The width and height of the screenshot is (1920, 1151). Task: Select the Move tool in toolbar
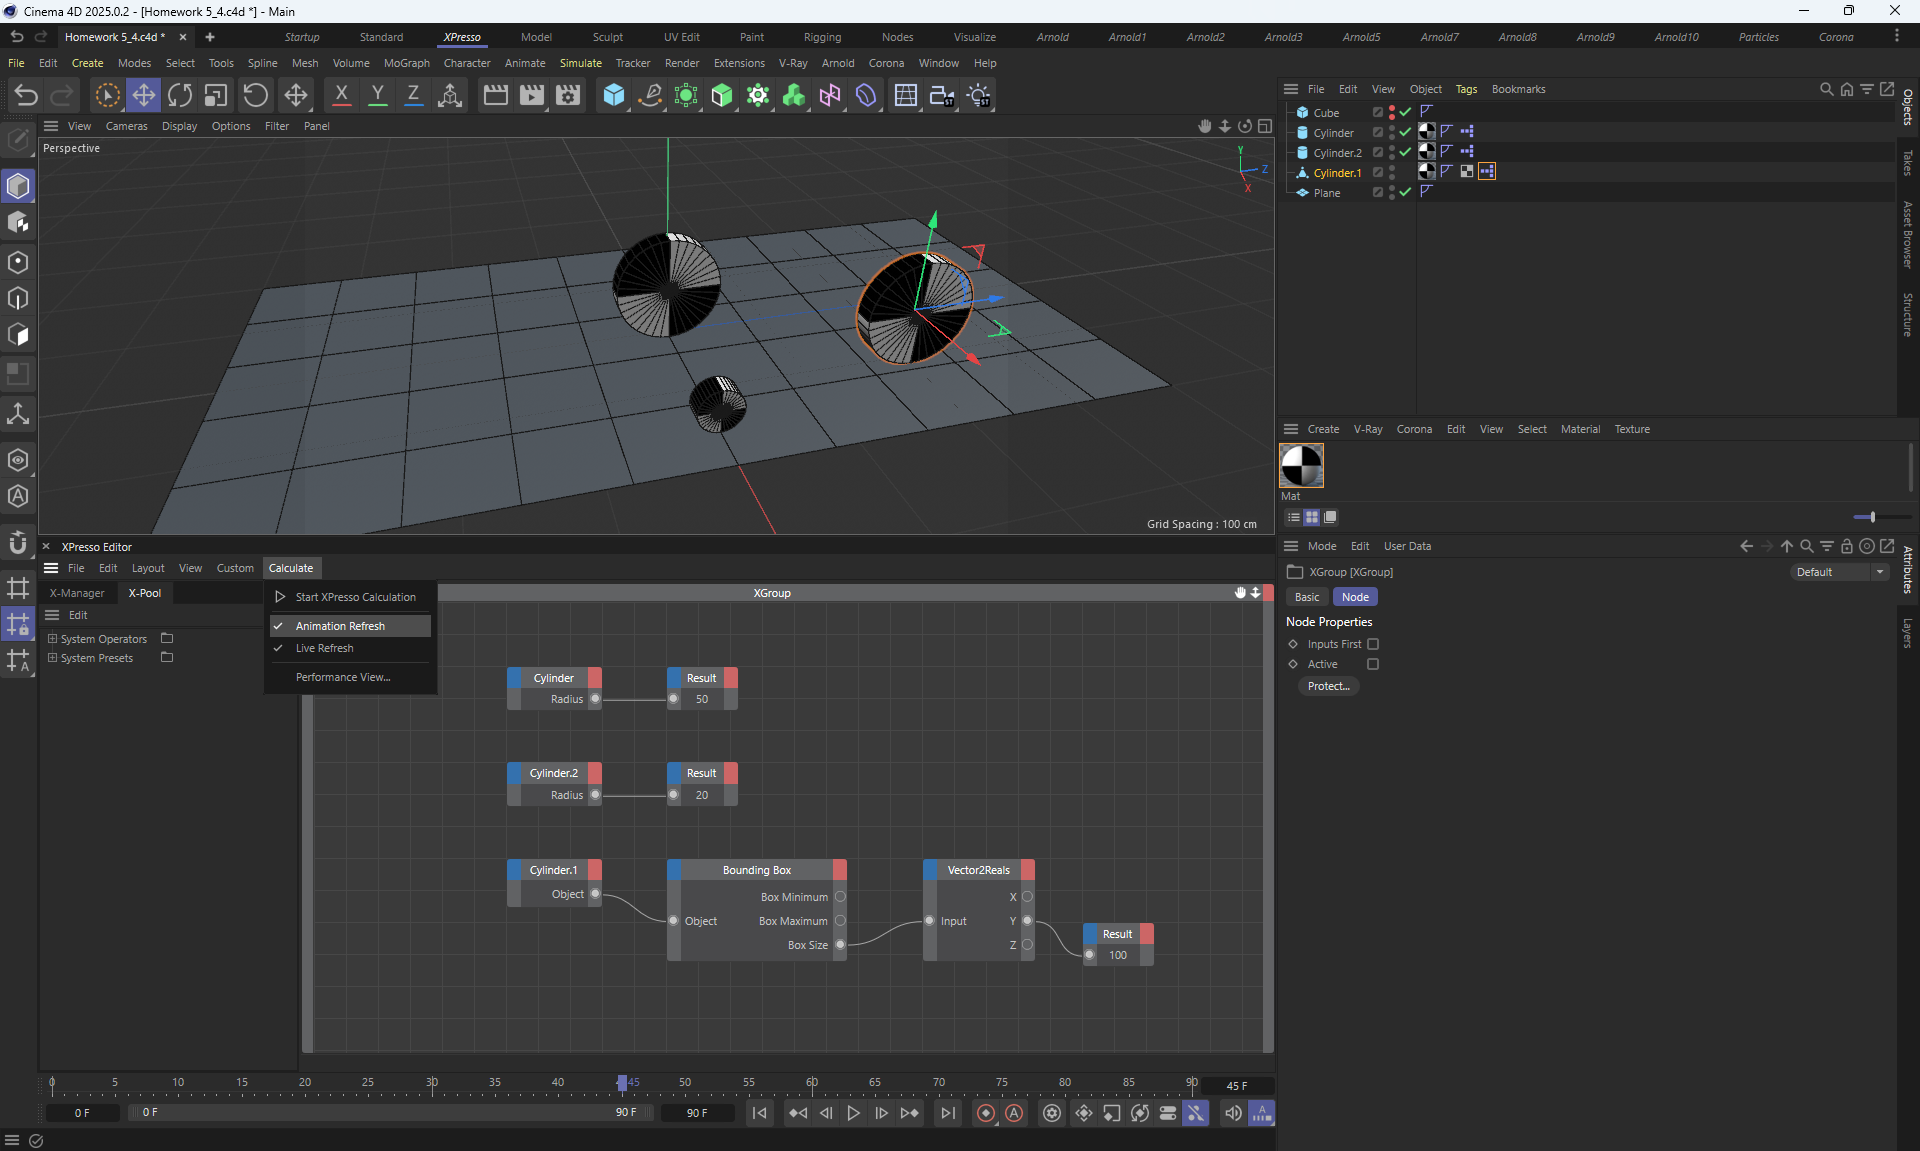coord(144,95)
